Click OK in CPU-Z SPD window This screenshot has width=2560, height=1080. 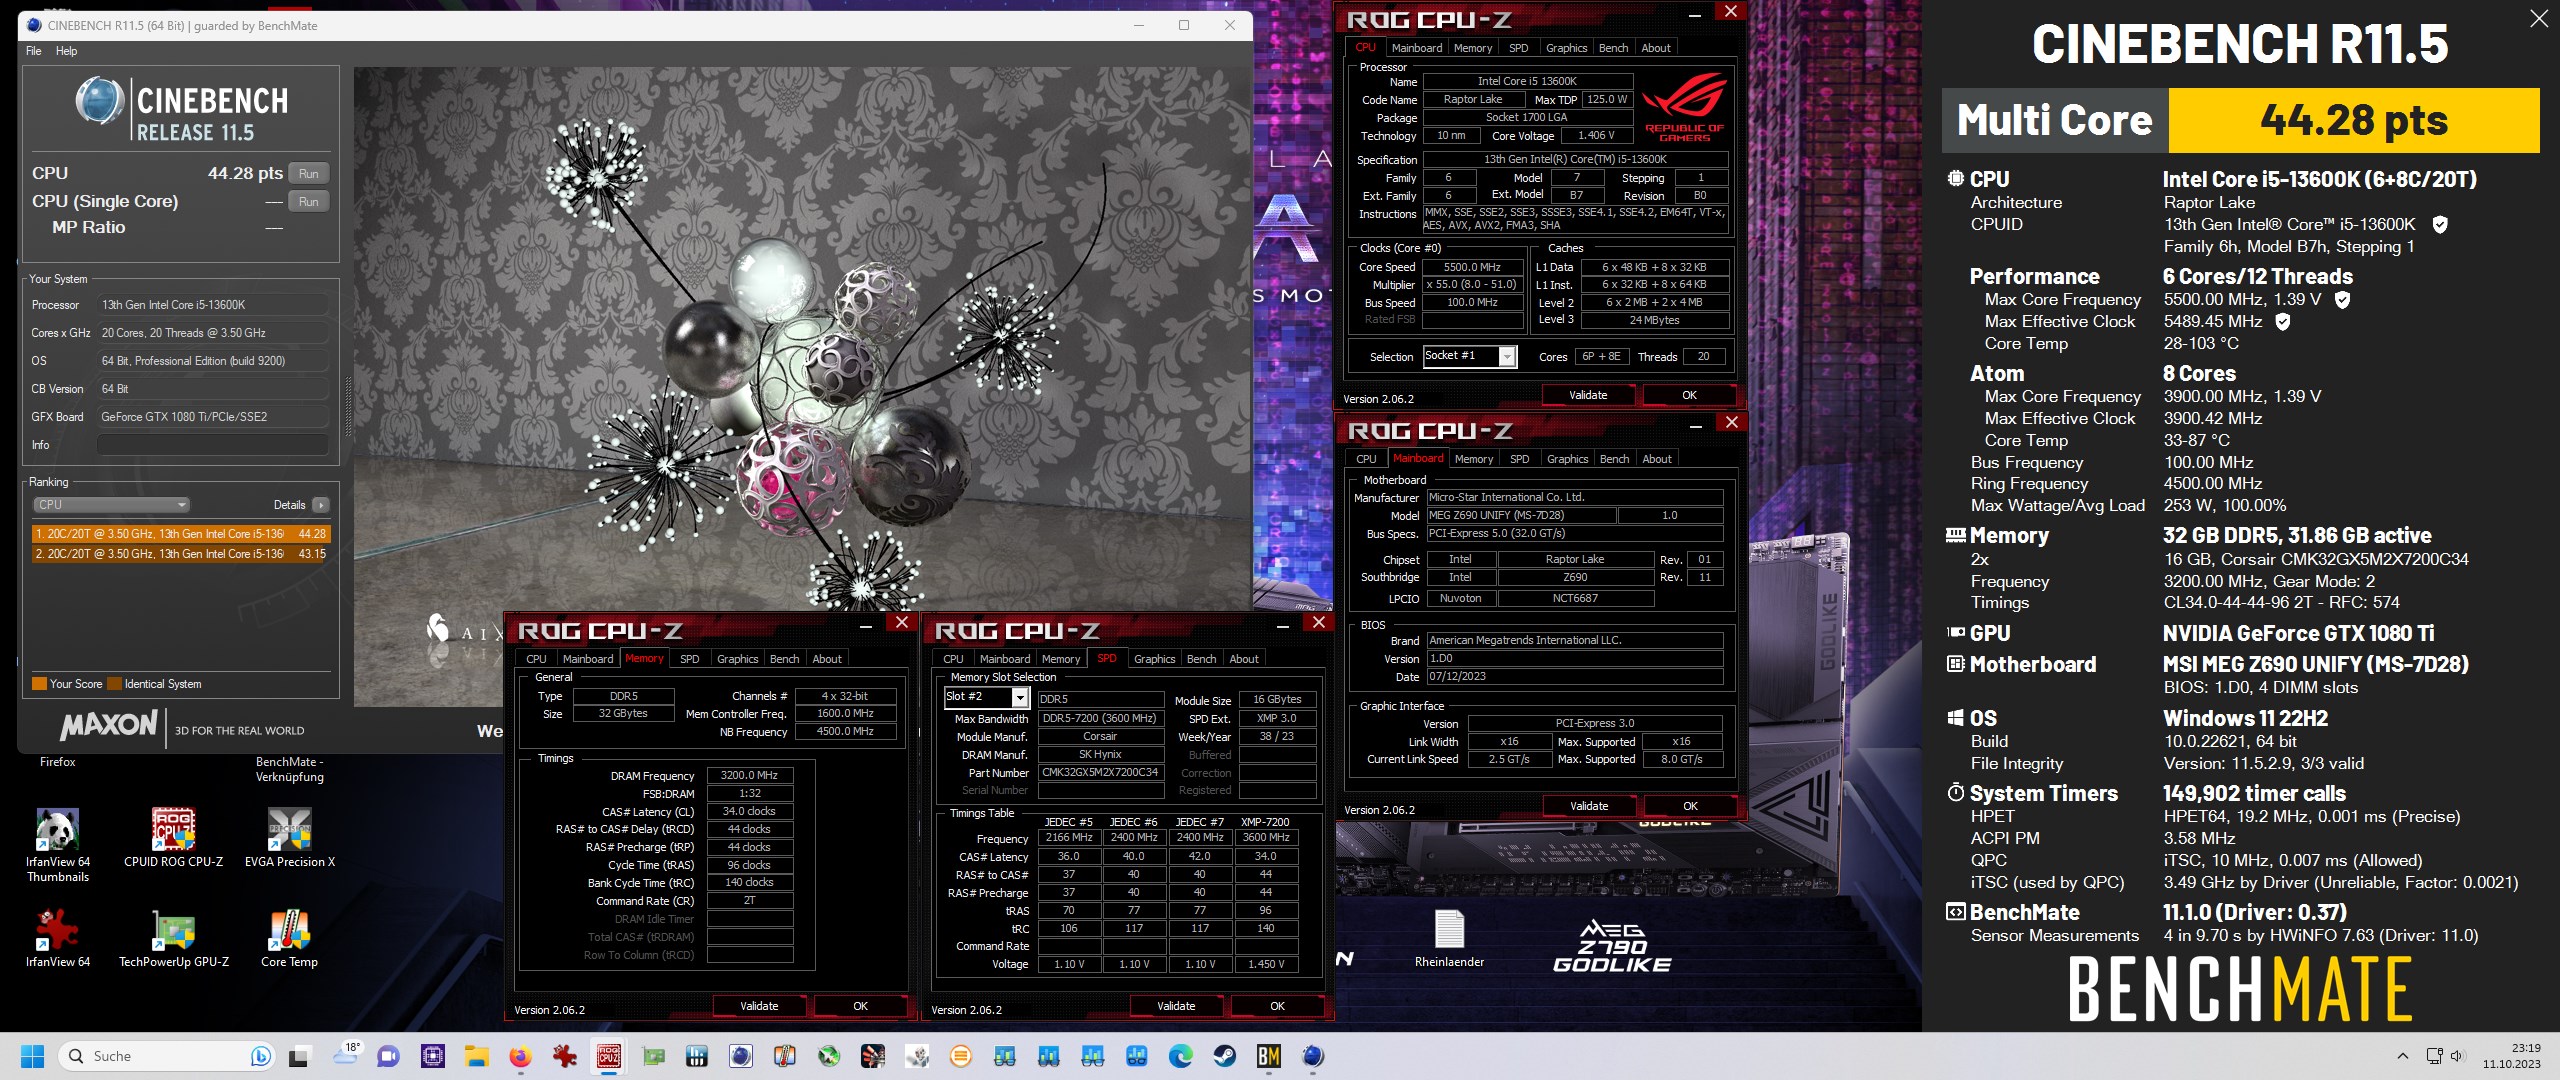(x=1277, y=1006)
